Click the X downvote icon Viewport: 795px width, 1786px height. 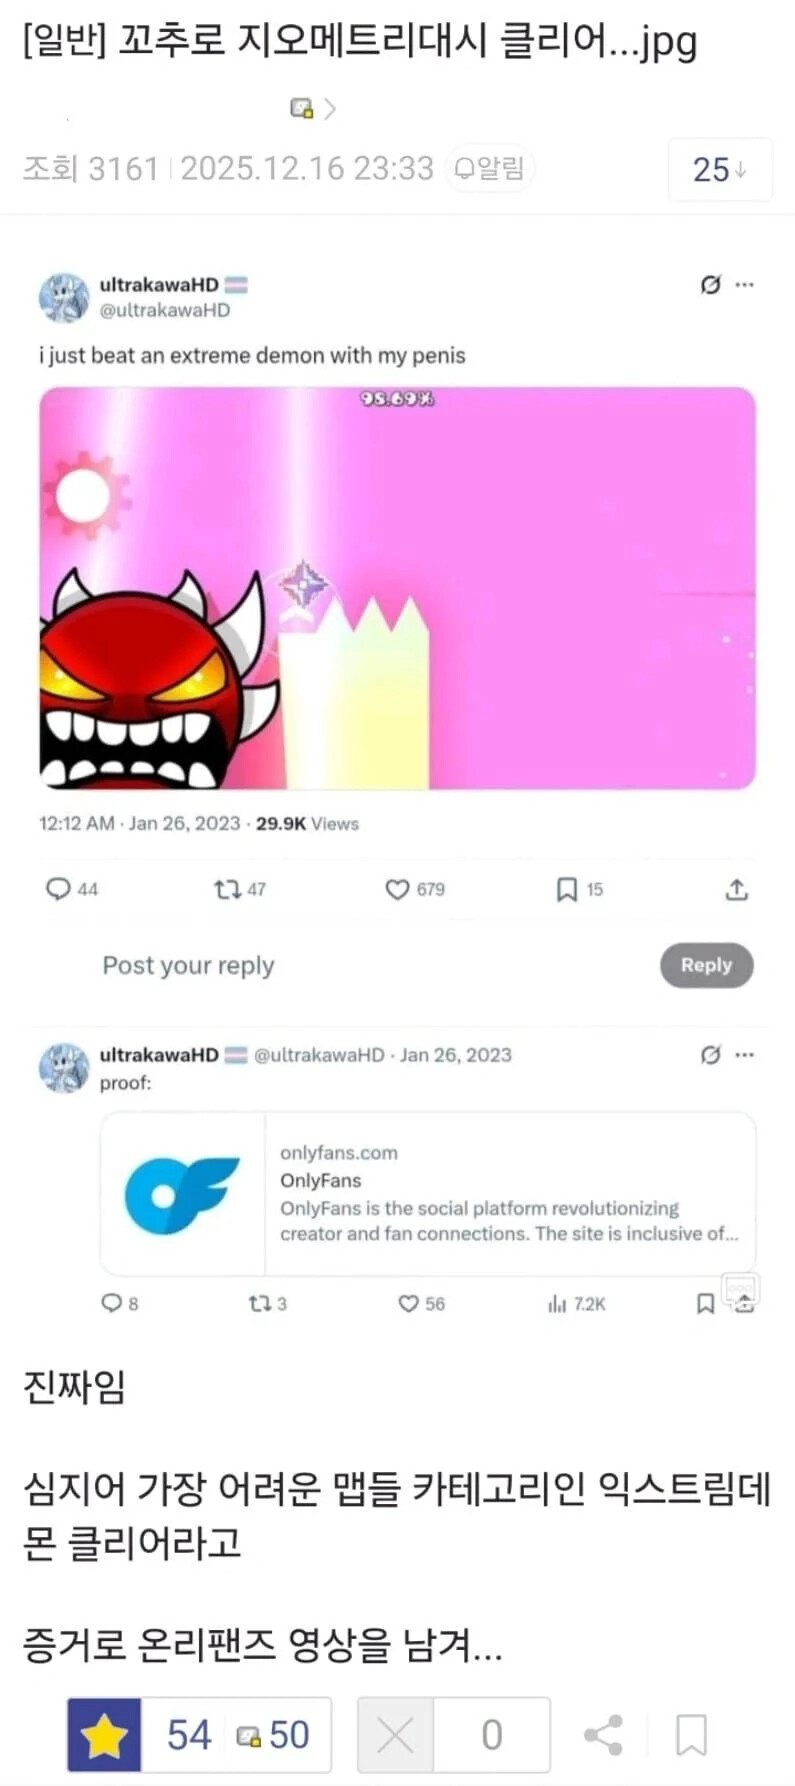click(395, 1735)
